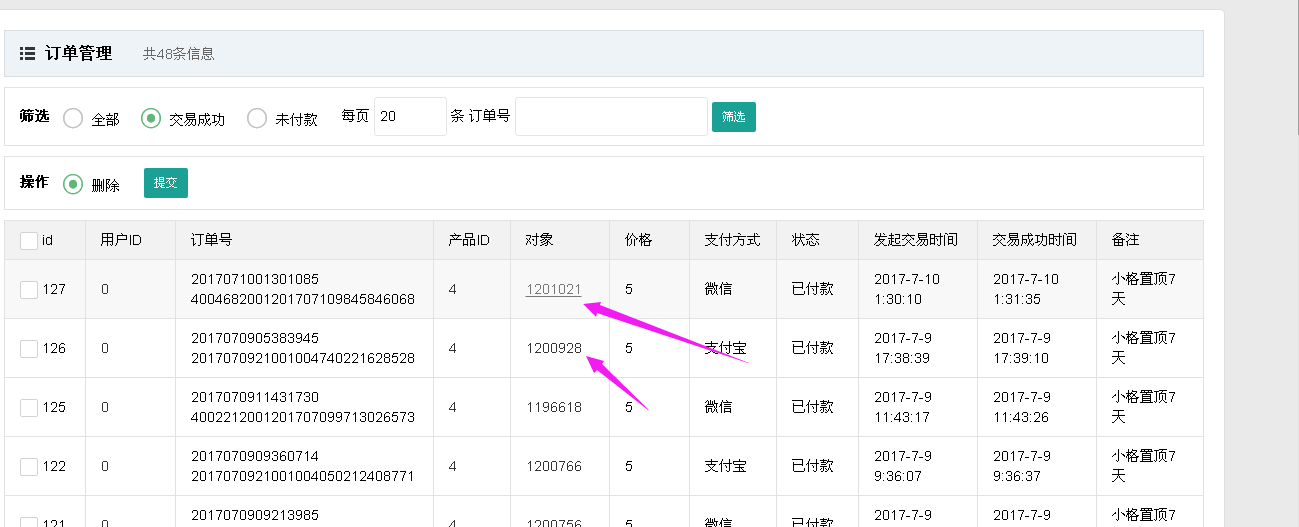Click object number 1200766
Viewport: 1299px width, 527px height.
554,466
